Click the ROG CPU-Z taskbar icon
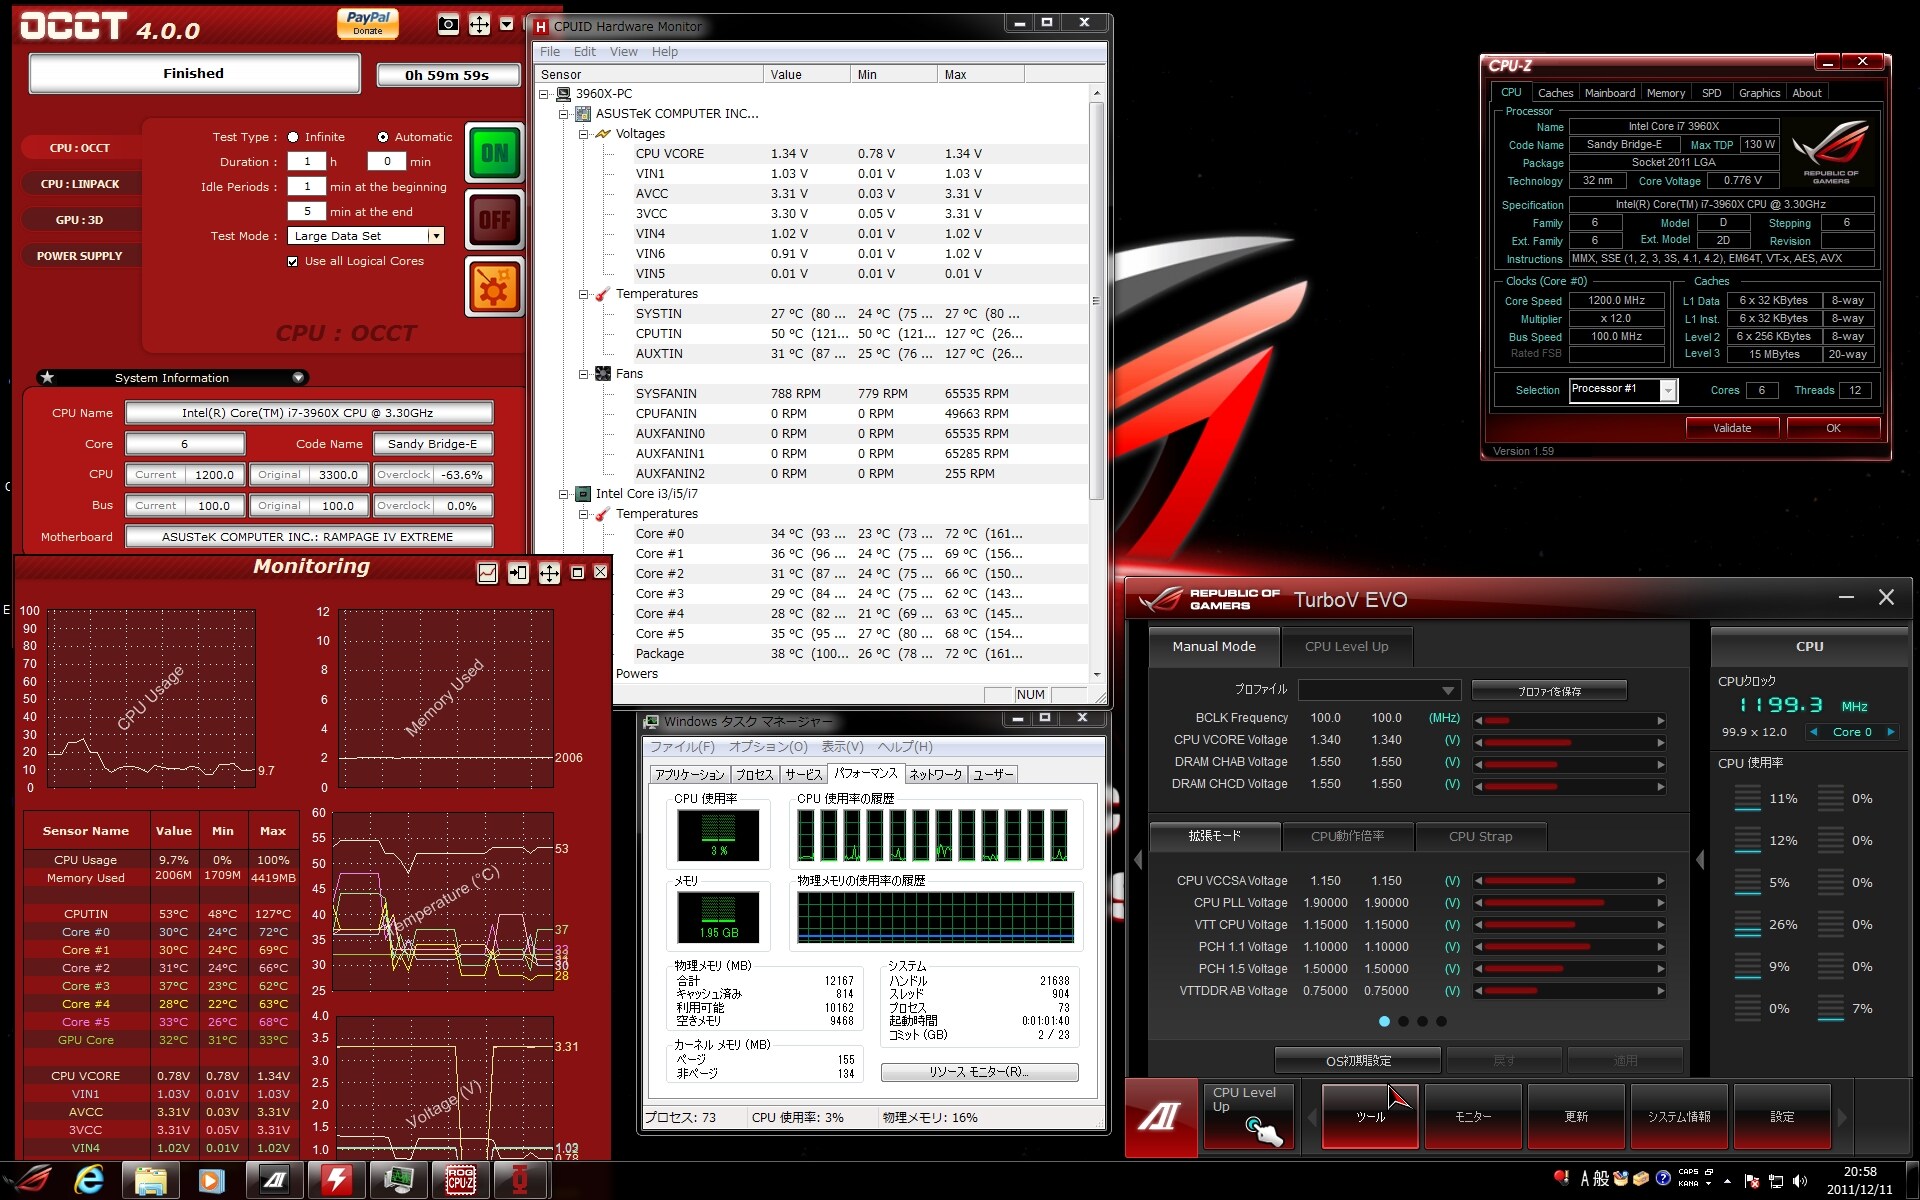This screenshot has width=1920, height=1200. (460, 1180)
